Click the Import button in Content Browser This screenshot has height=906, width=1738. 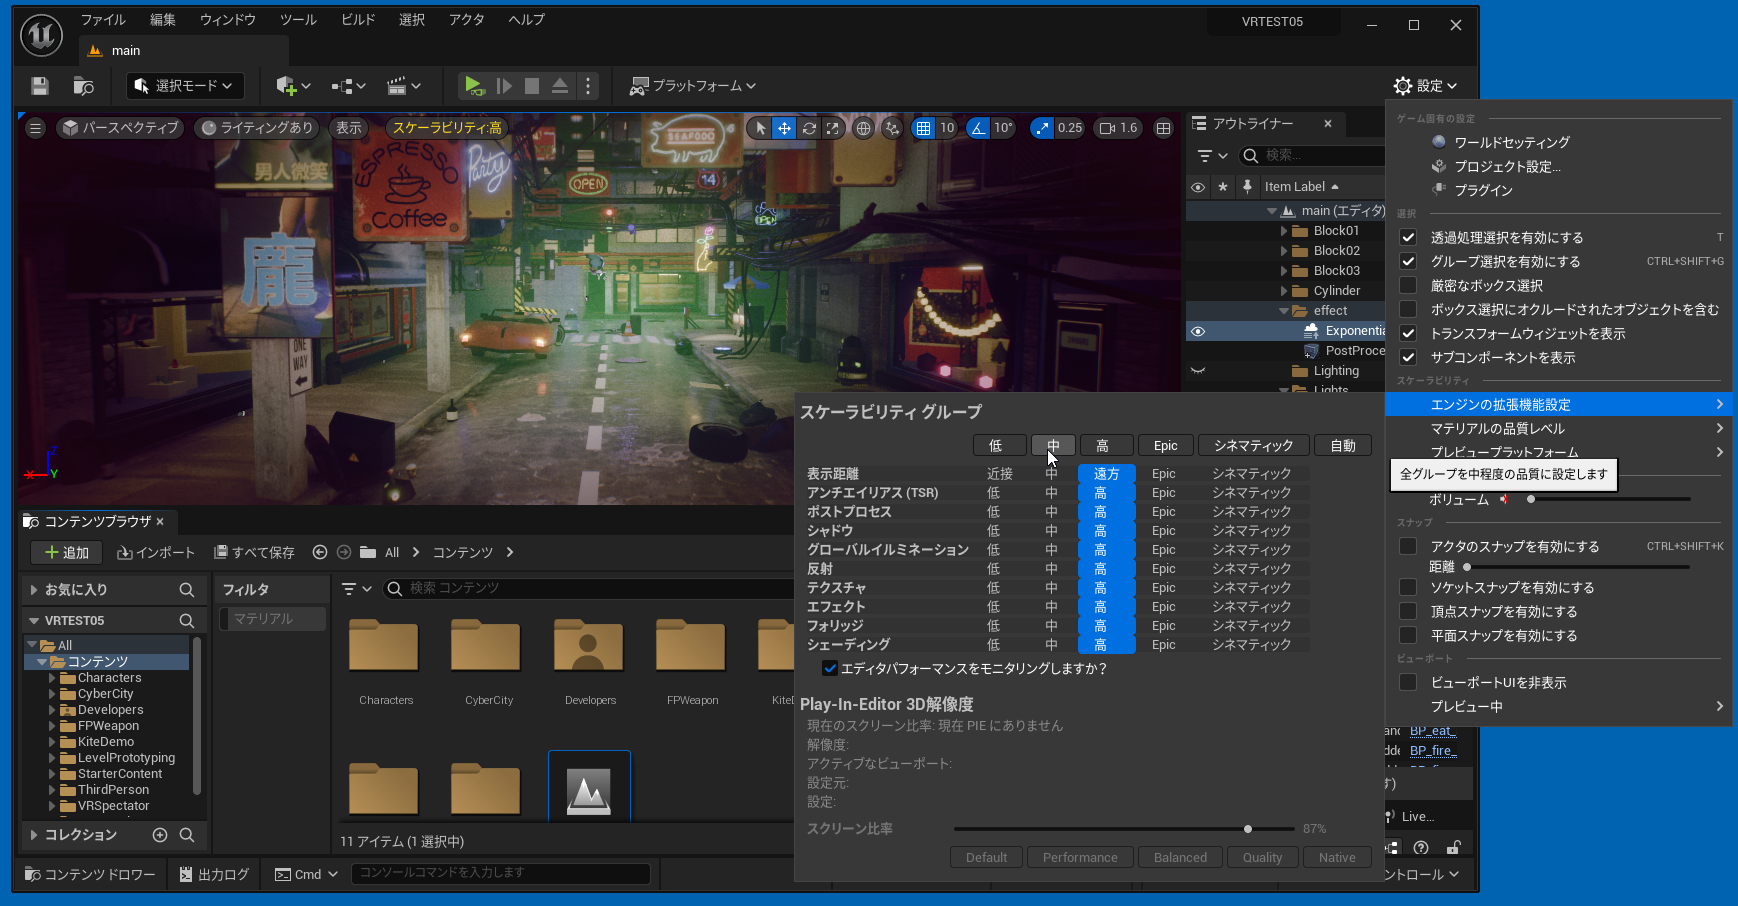click(x=156, y=552)
